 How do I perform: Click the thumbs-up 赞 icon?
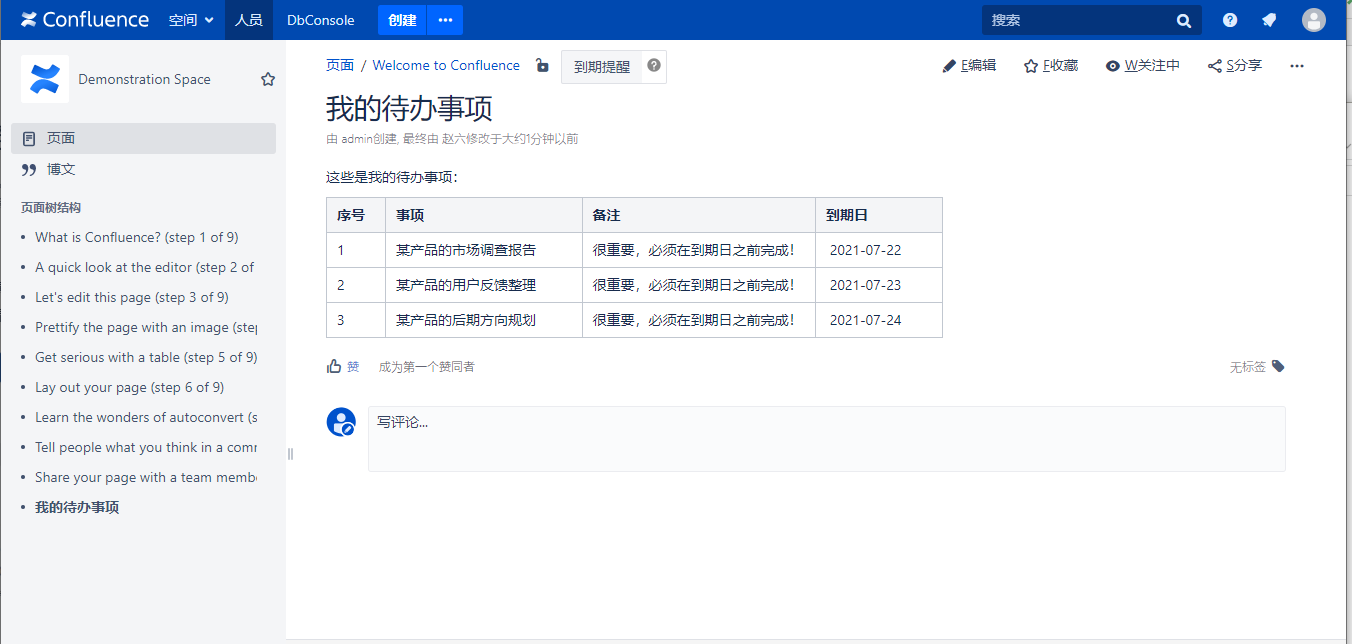click(x=334, y=367)
